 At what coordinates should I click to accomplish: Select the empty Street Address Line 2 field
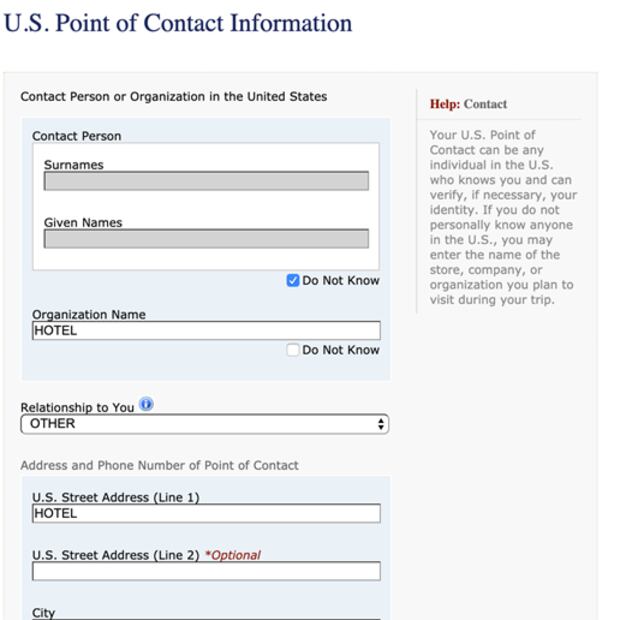pyautogui.click(x=206, y=572)
